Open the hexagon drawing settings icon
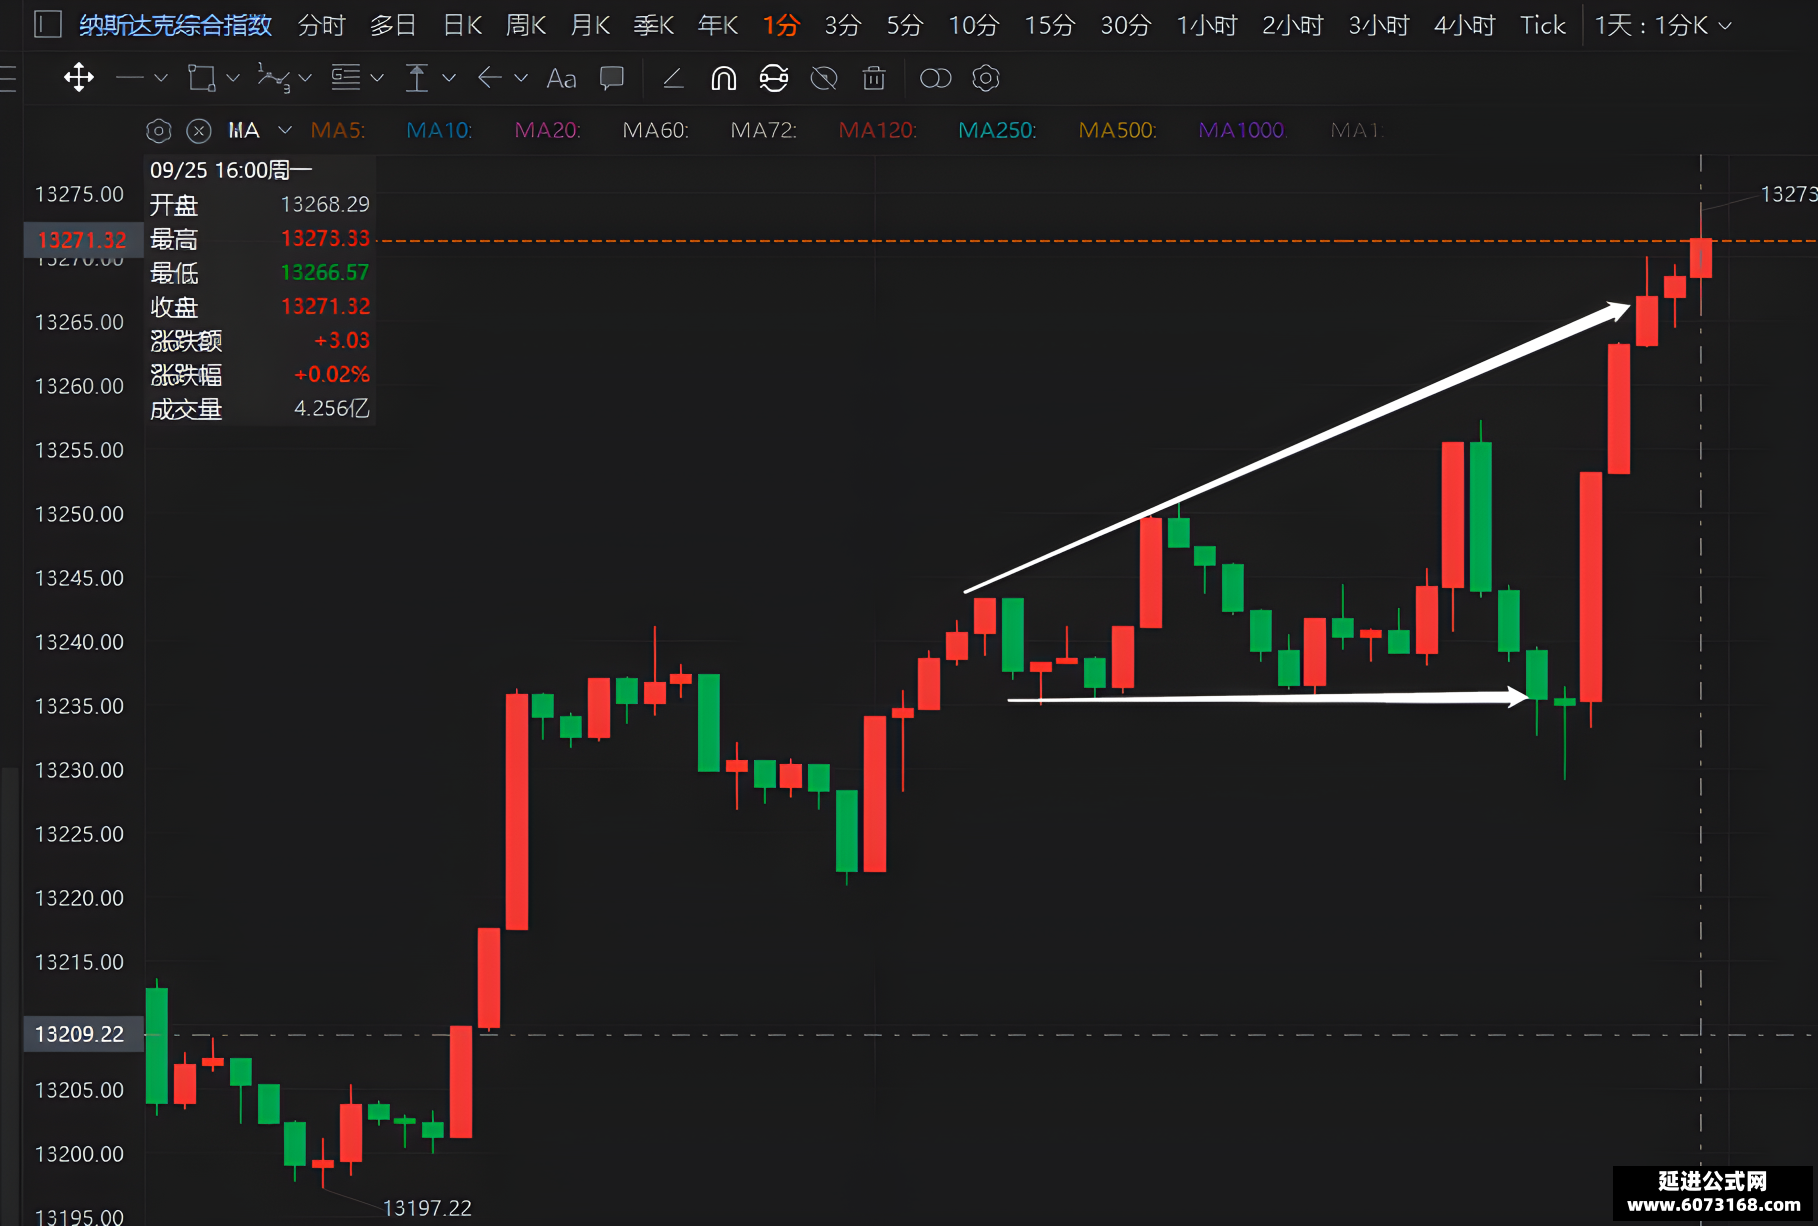 coord(986,78)
